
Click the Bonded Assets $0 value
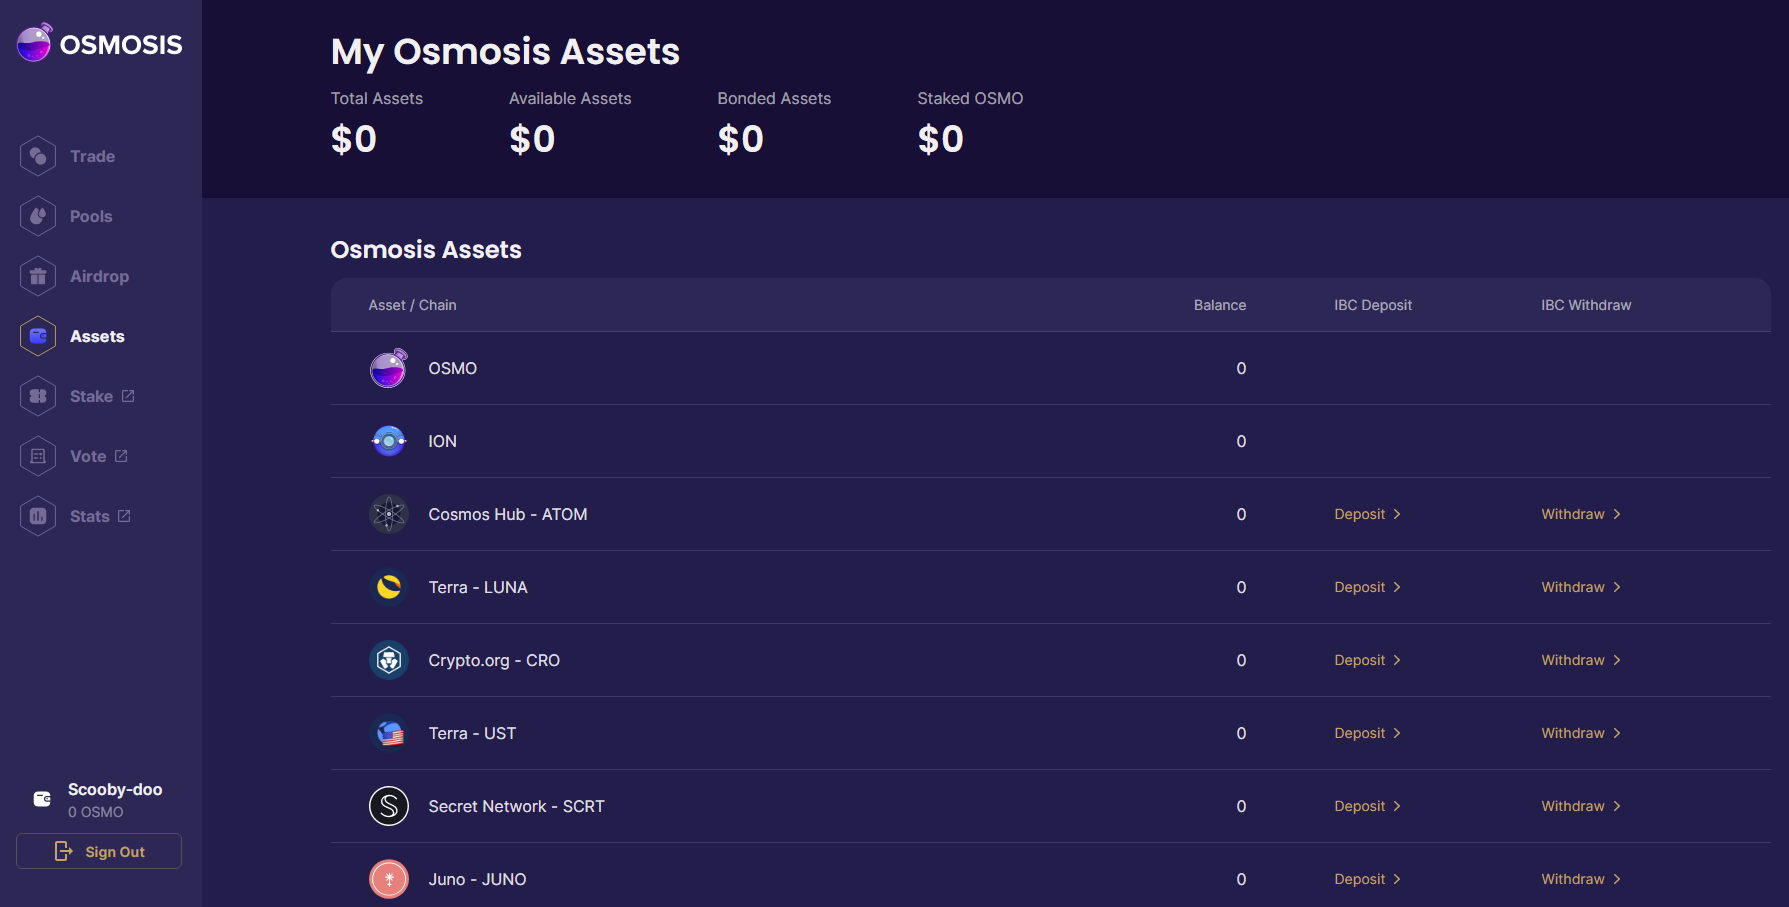coord(741,139)
